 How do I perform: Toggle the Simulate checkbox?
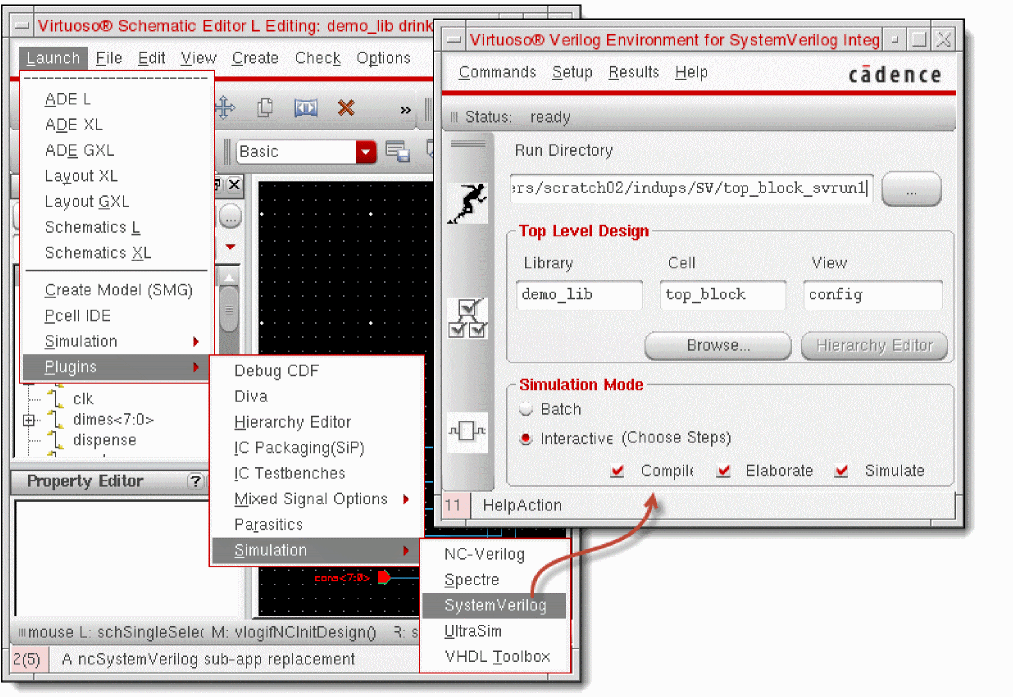[x=841, y=471]
